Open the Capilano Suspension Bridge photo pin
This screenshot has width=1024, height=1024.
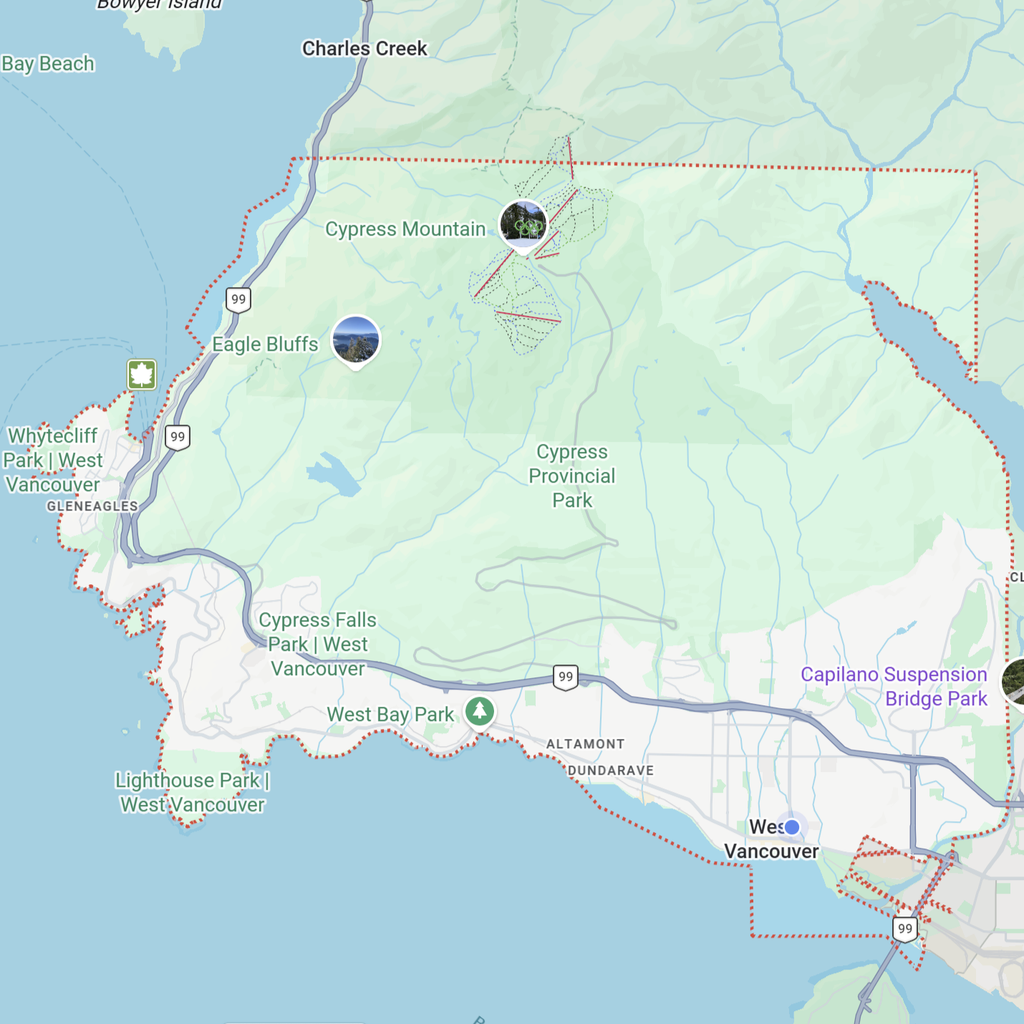tap(1014, 682)
